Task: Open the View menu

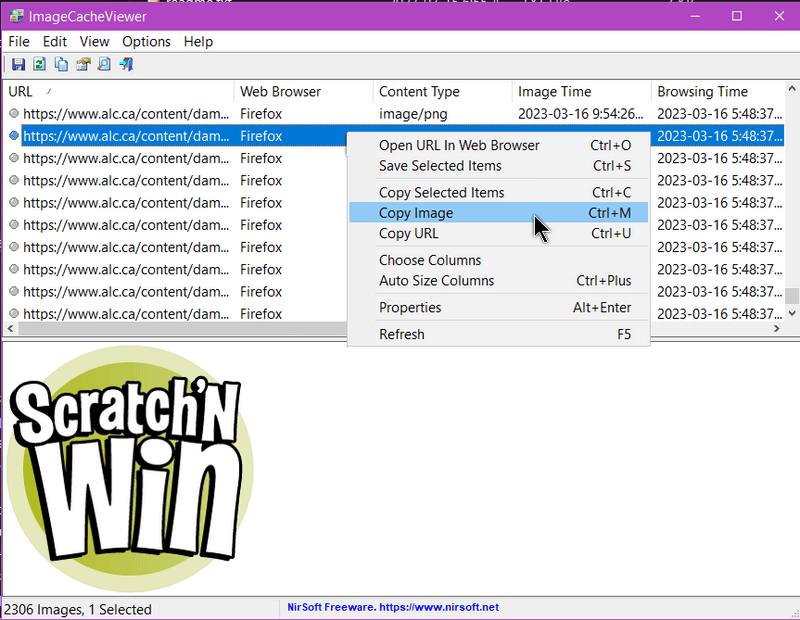Action: coord(94,41)
